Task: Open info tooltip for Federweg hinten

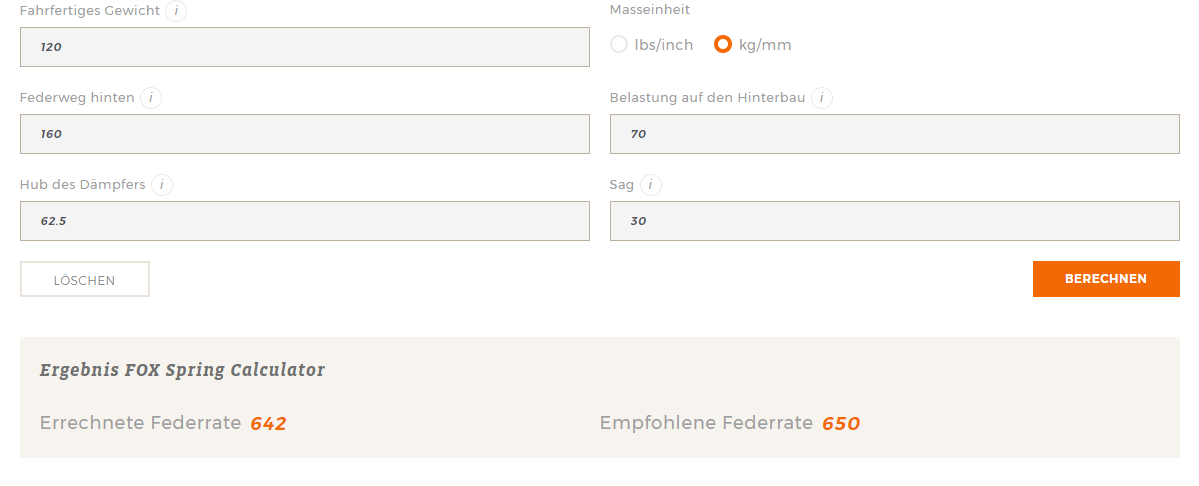Action: 151,98
